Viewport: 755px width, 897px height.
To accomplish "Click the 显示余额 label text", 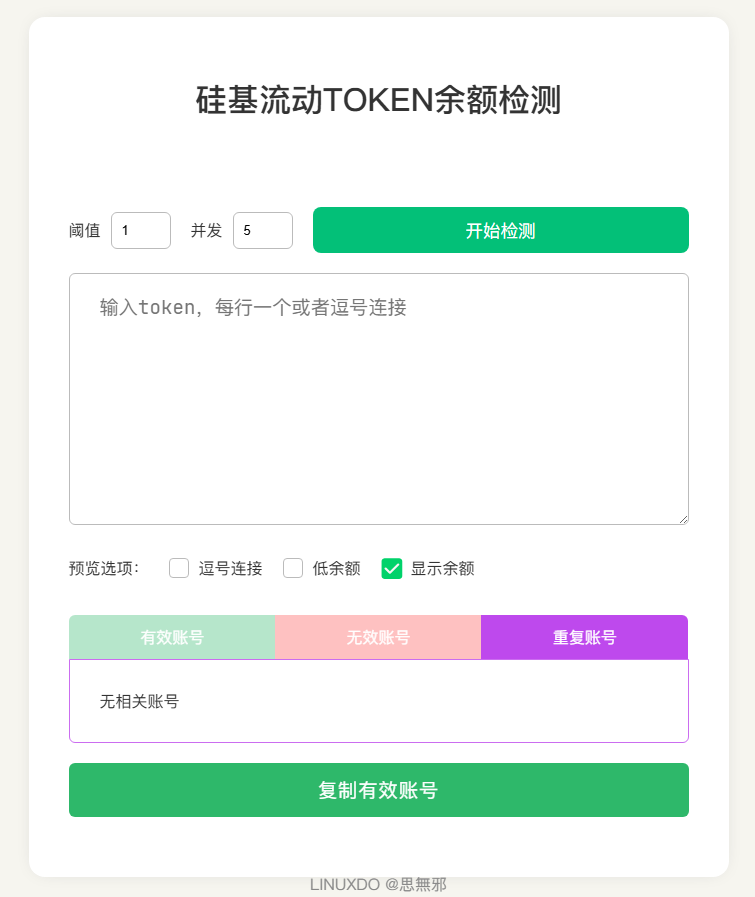I will pyautogui.click(x=443, y=569).
